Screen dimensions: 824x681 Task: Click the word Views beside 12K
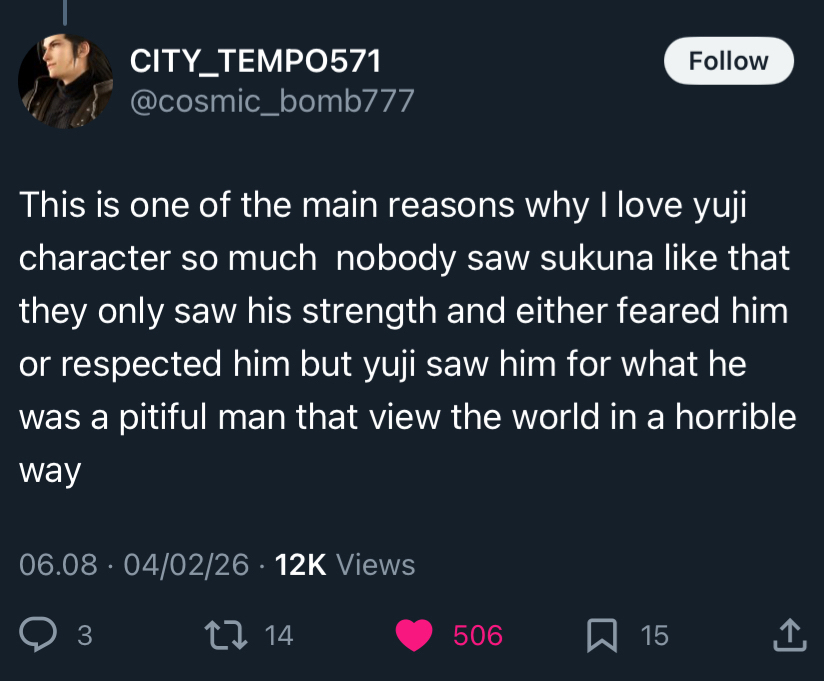point(375,565)
